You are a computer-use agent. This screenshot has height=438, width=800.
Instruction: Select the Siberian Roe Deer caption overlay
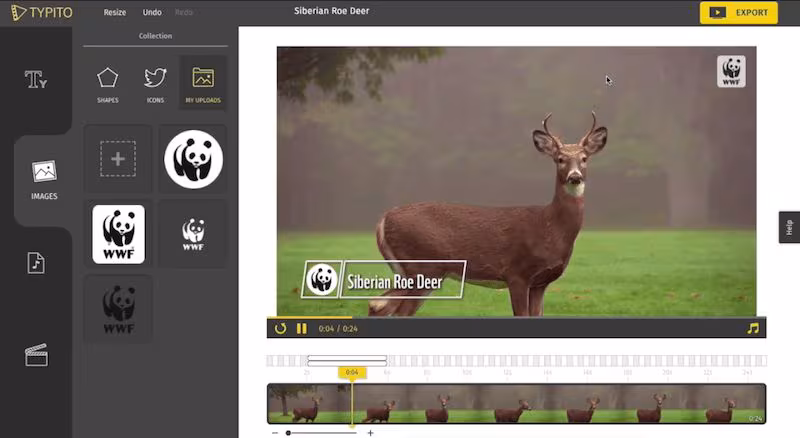pos(403,279)
